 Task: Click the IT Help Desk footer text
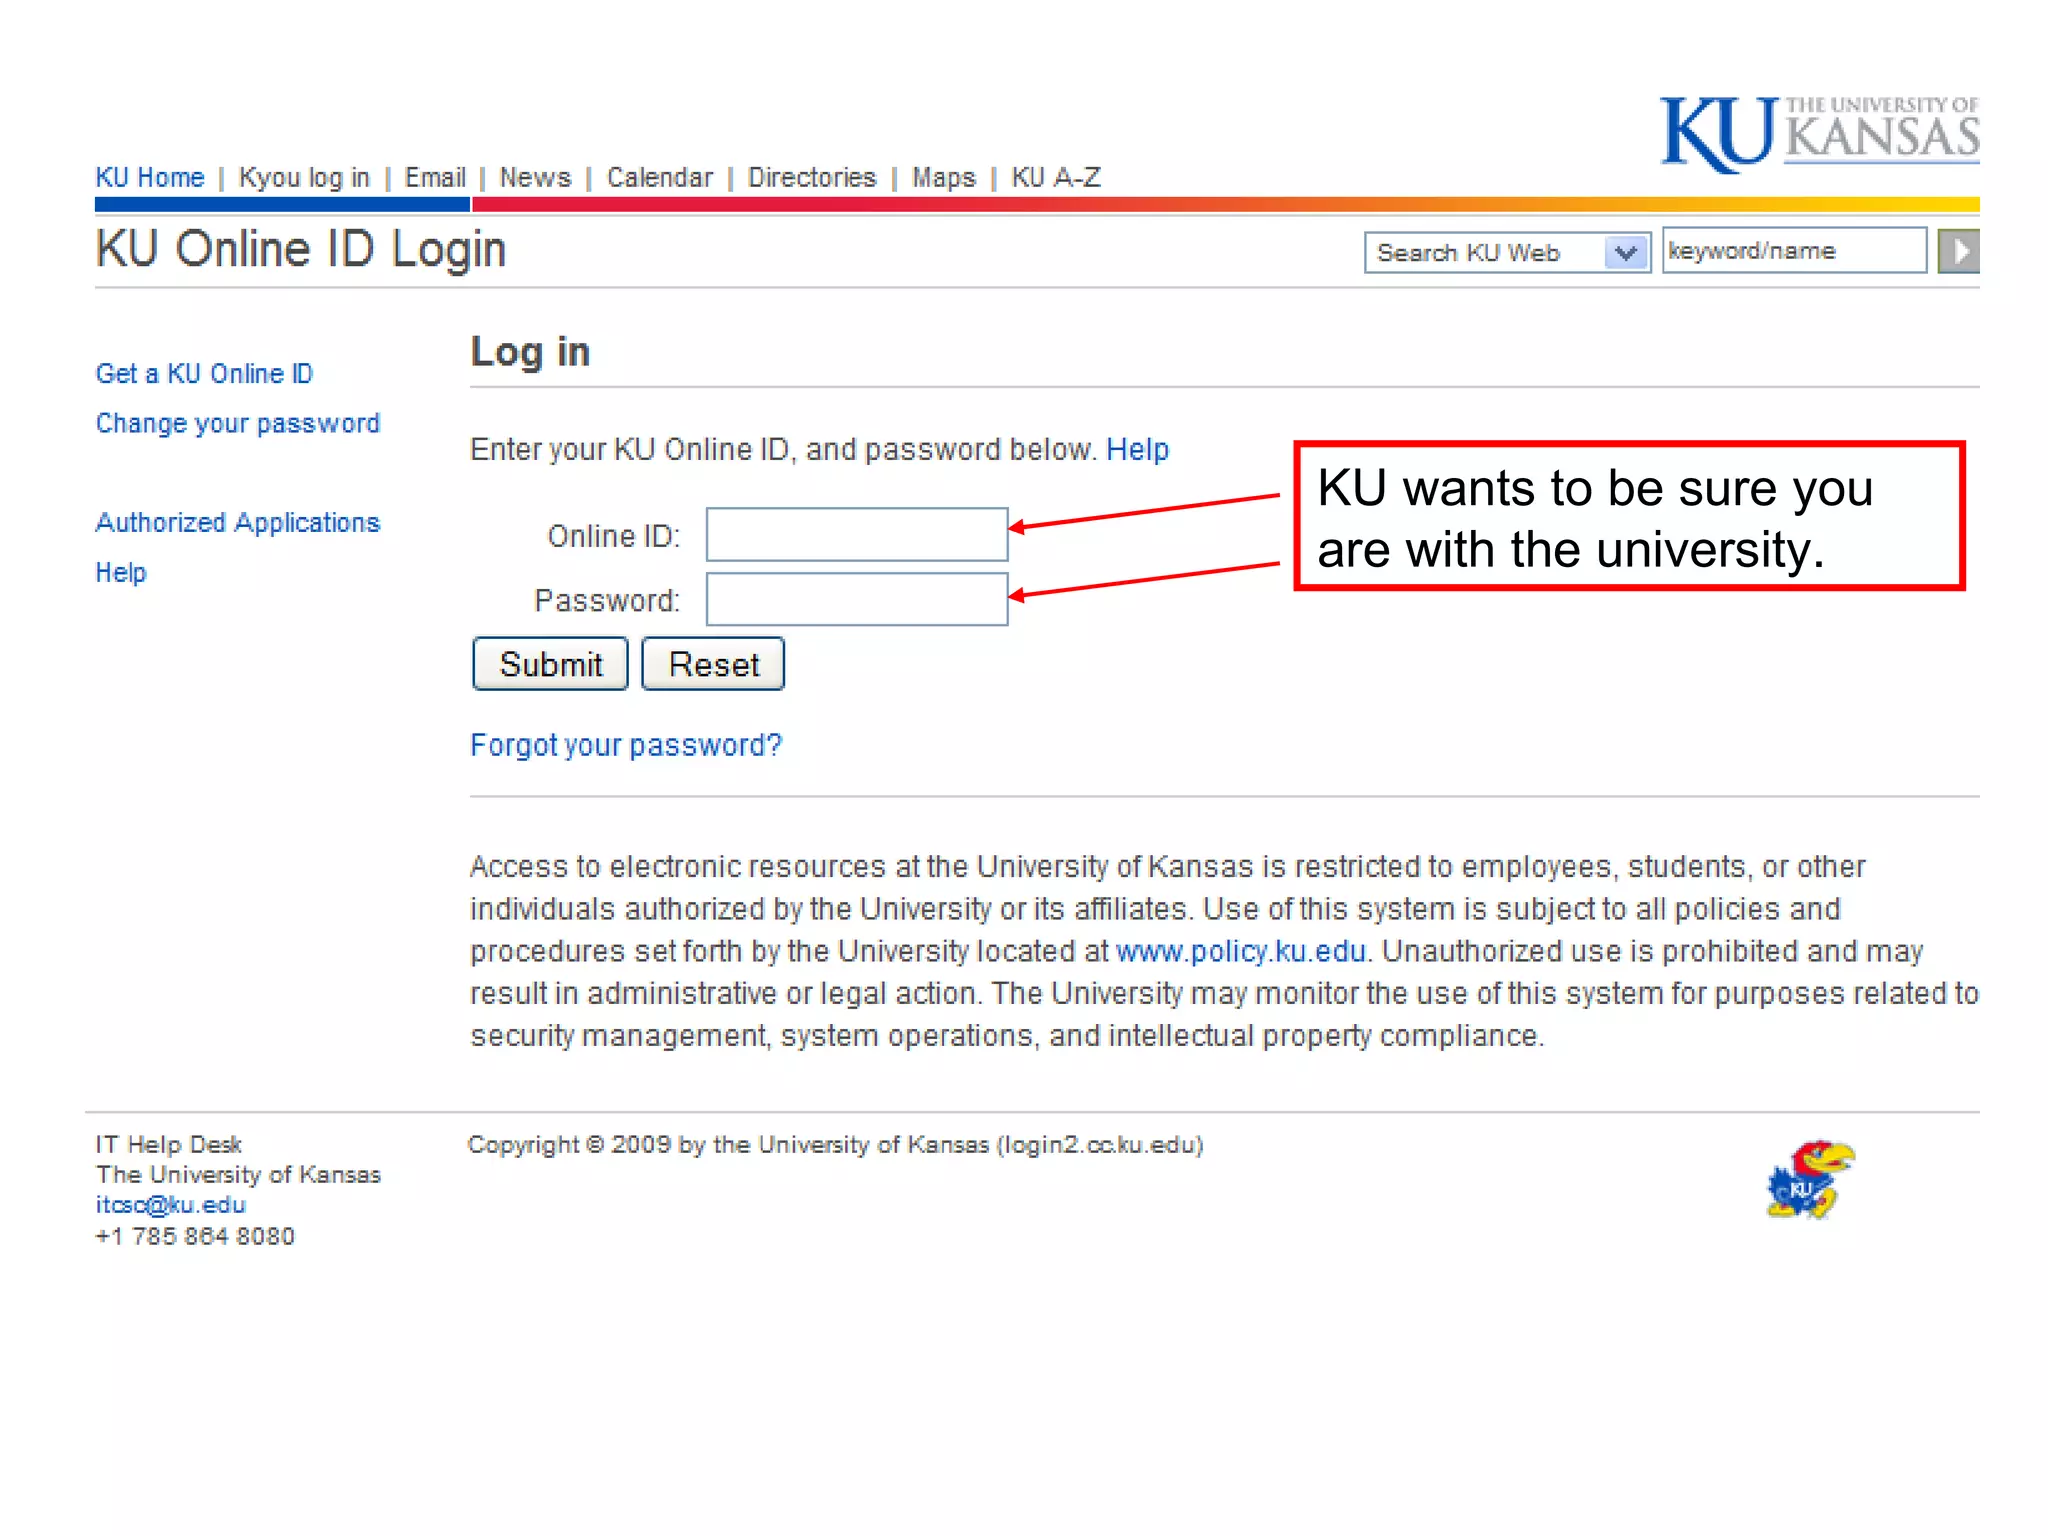coord(168,1144)
